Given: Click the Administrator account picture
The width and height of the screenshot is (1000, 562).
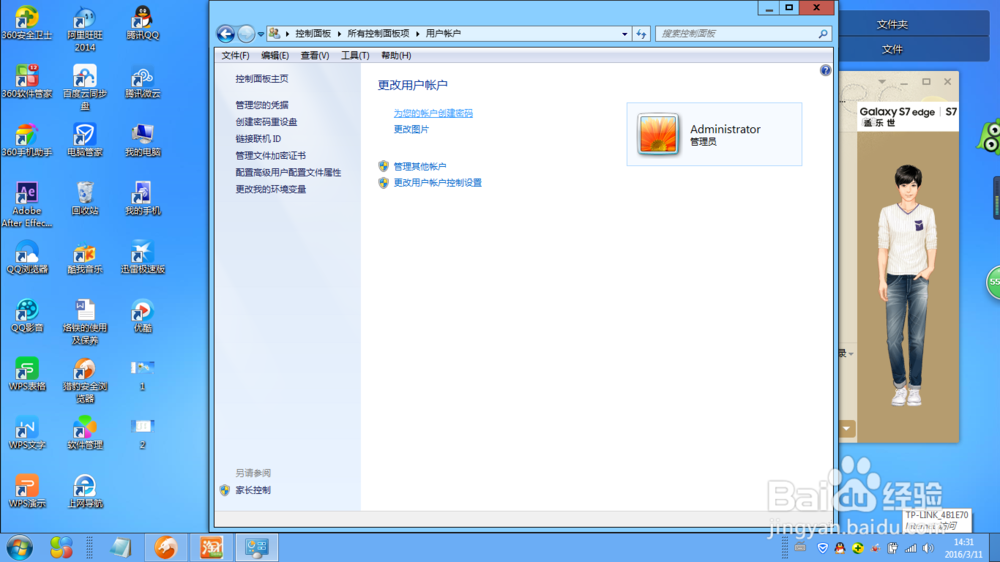Looking at the screenshot, I should coord(658,134).
